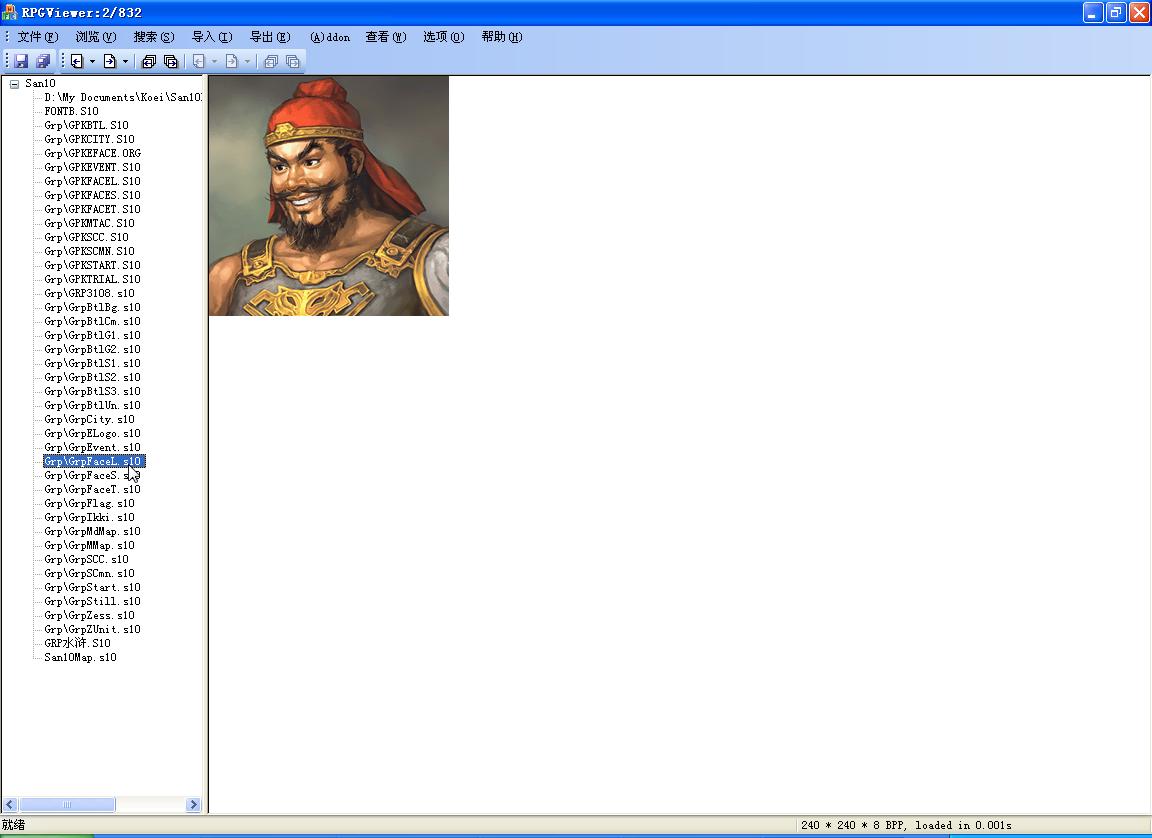Click the tree panel horizontal scrollbar thumb
Screen dimensions: 1152x838
tap(67, 805)
